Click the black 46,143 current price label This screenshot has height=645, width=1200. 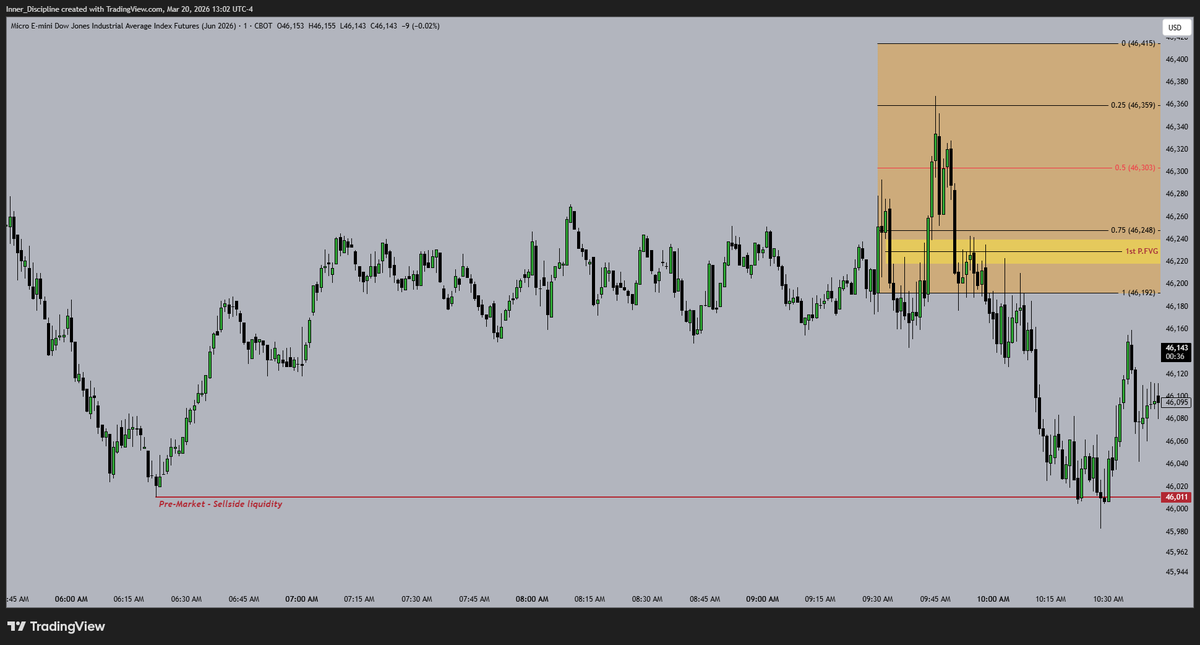[1176, 349]
